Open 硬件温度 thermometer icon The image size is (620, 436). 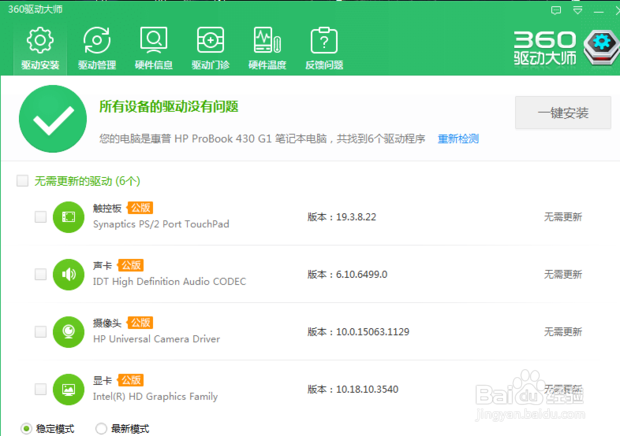[267, 48]
